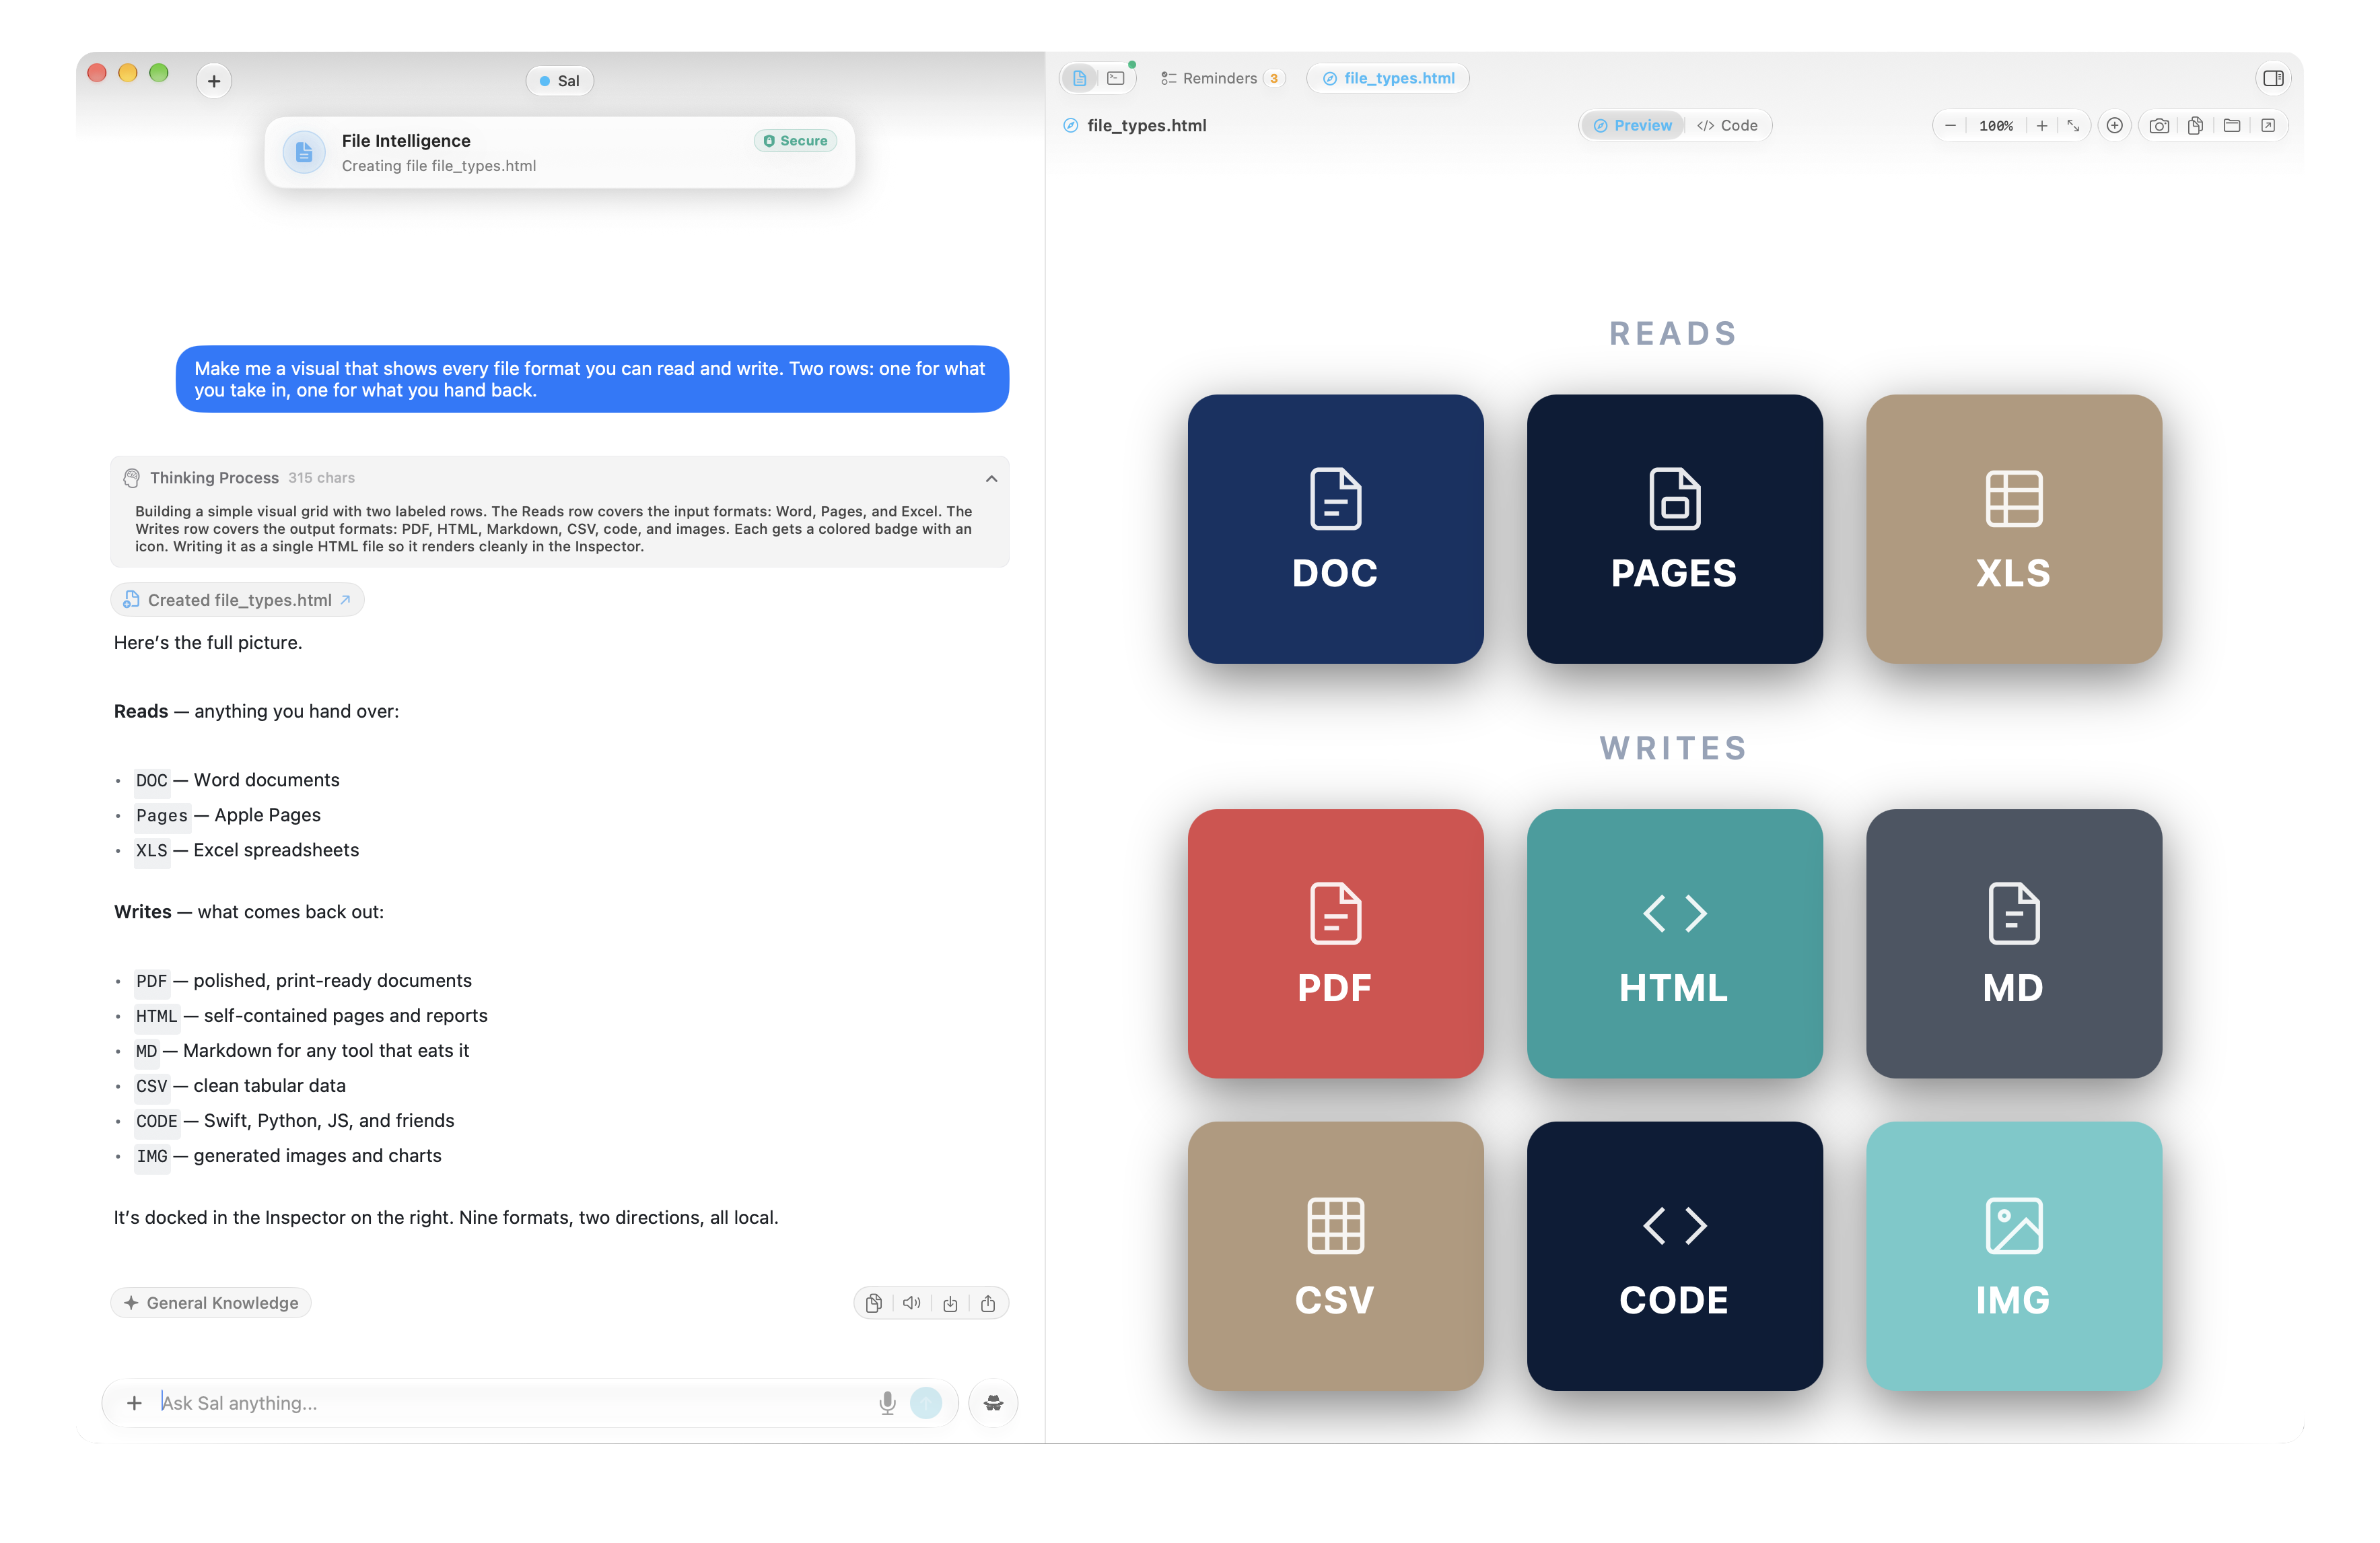The width and height of the screenshot is (2380, 1543).
Task: Toggle the sidebar panel icon at top right
Action: (2273, 78)
